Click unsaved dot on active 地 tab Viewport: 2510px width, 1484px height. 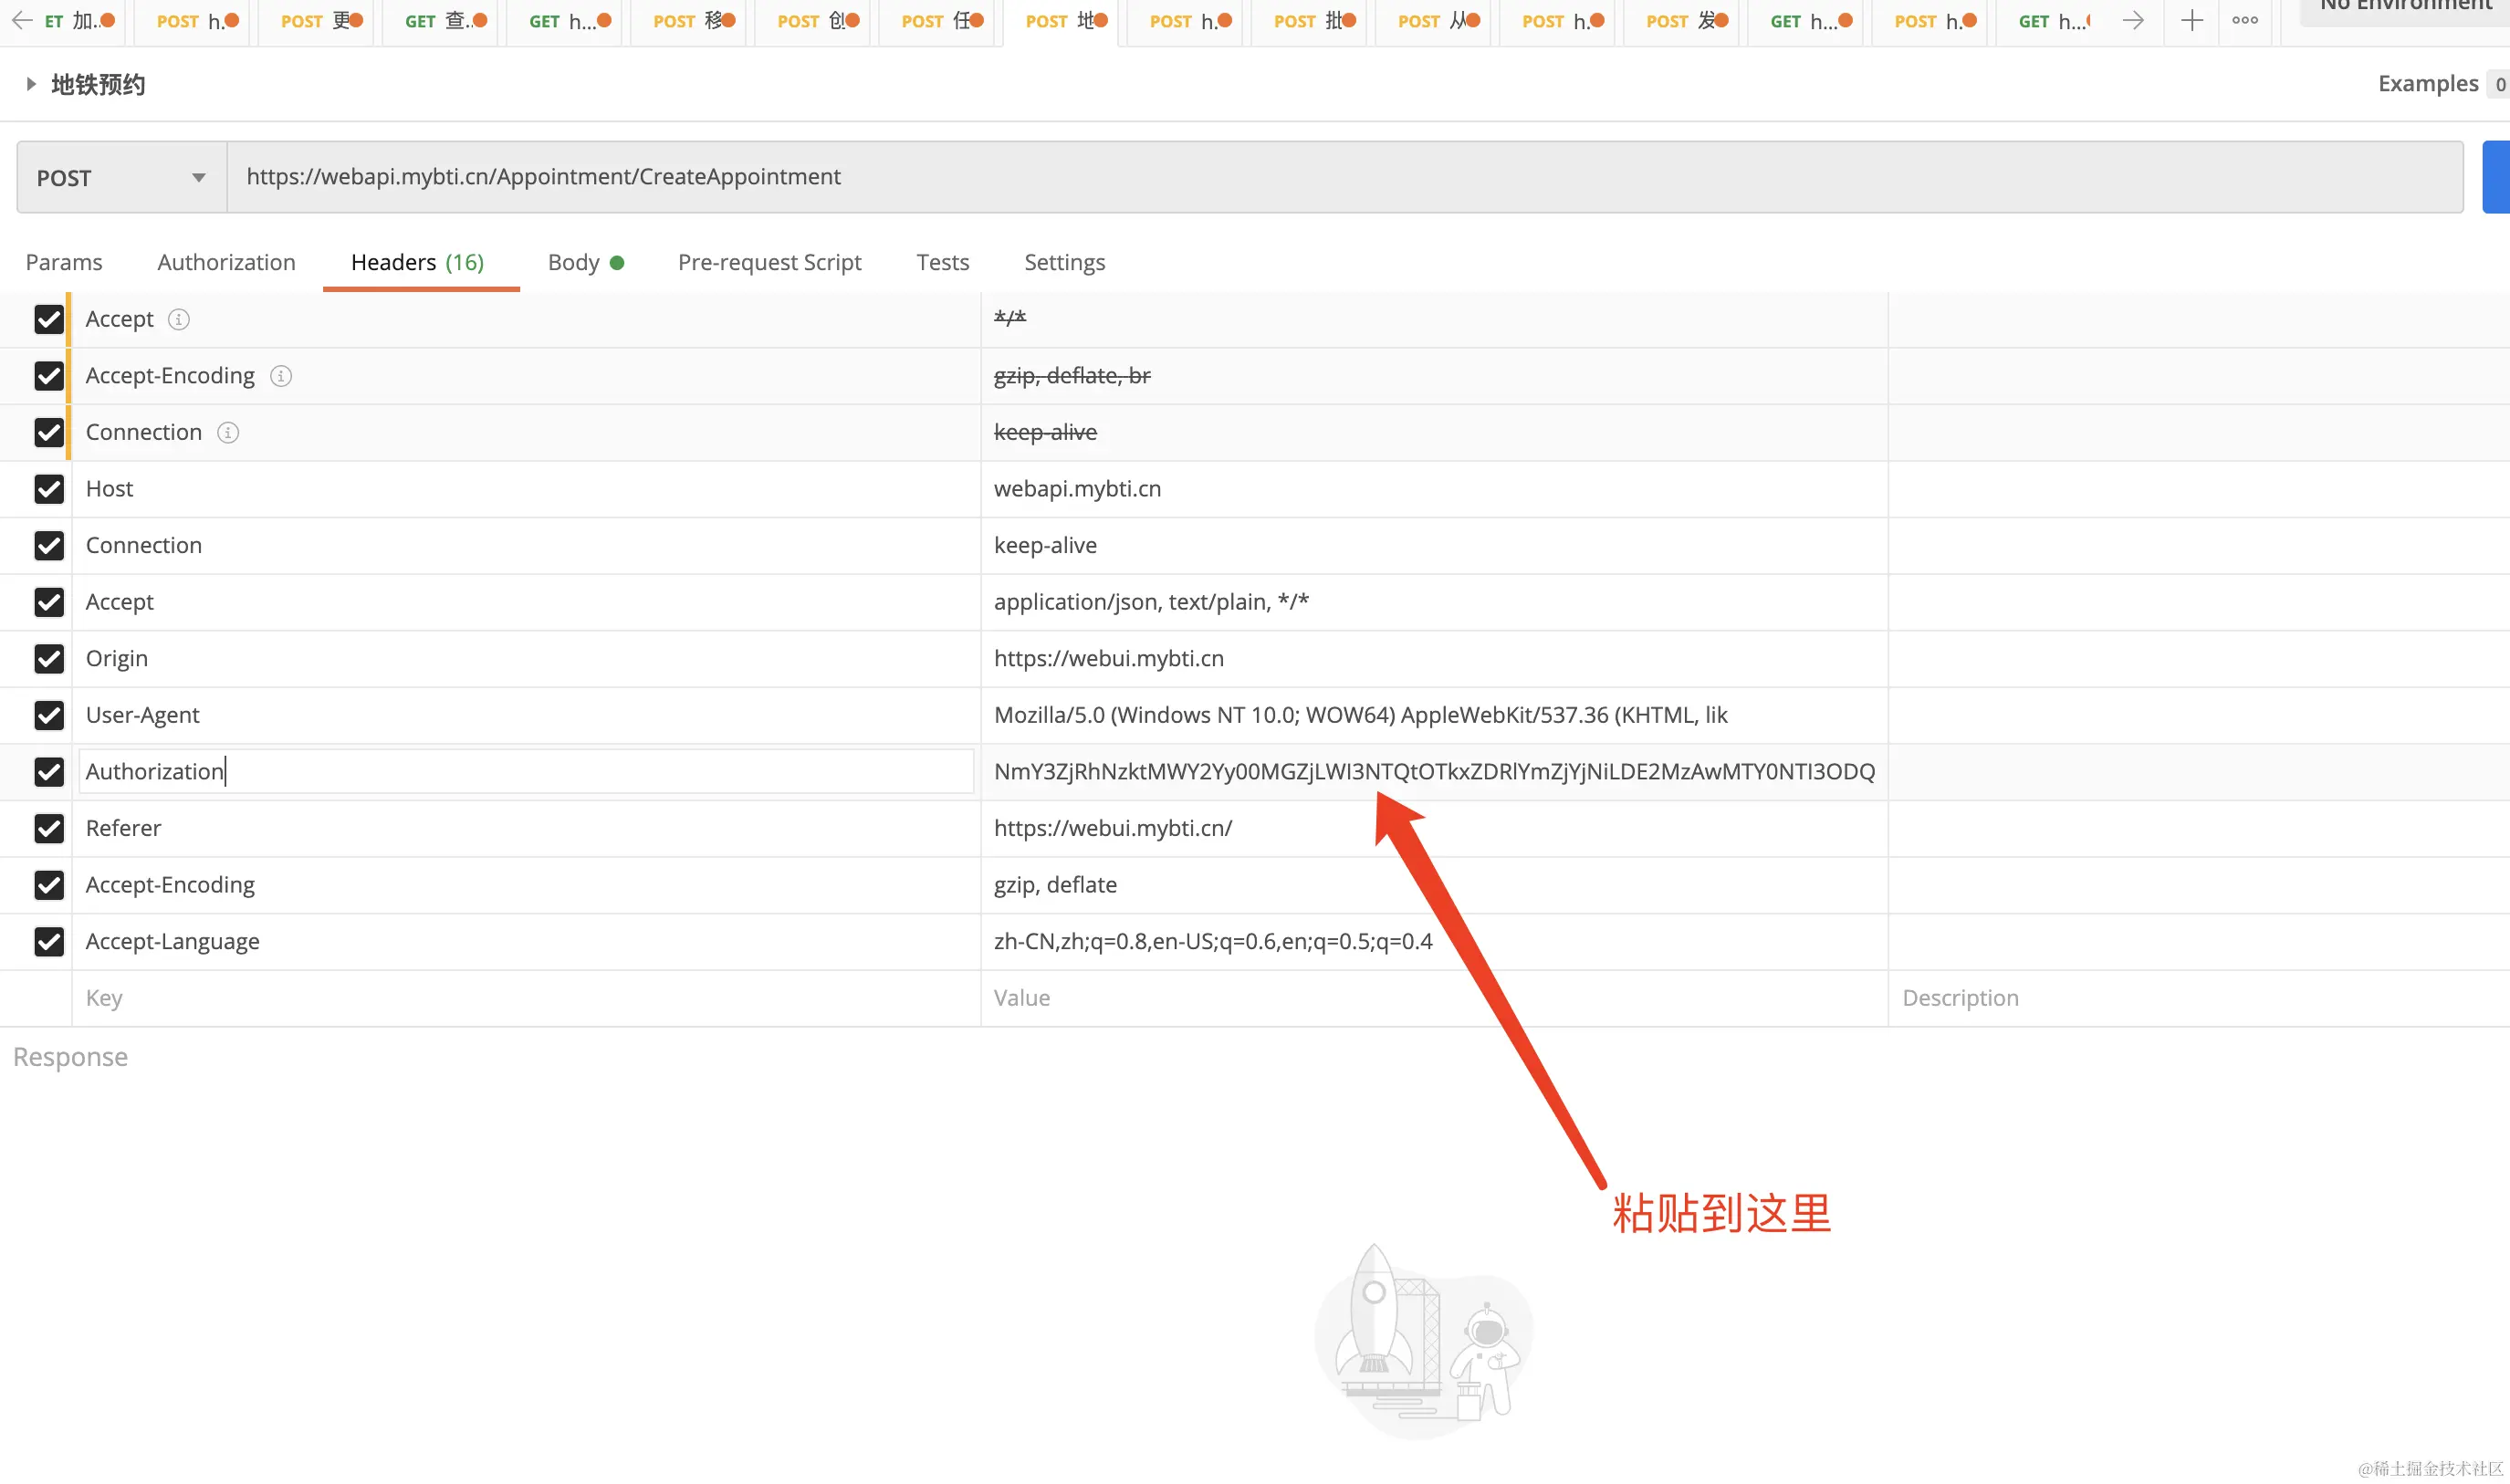tap(1101, 20)
